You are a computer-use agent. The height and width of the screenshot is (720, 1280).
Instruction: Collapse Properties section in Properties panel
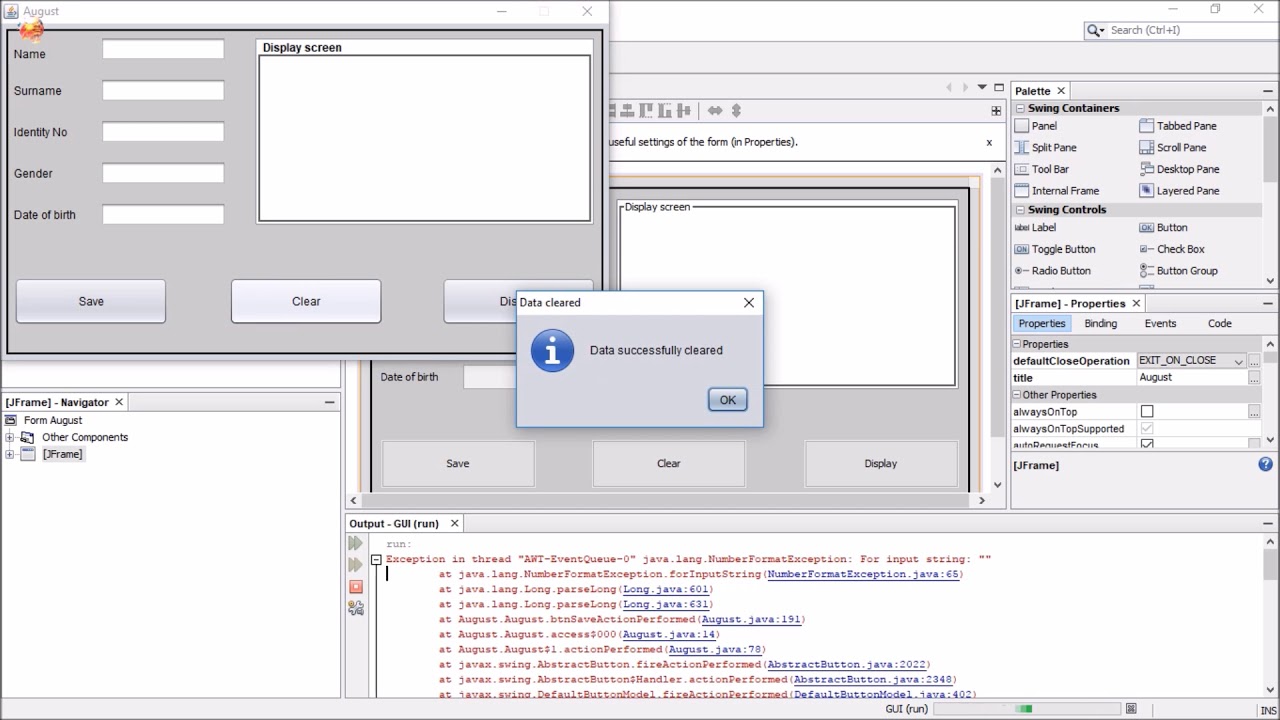click(x=1017, y=344)
